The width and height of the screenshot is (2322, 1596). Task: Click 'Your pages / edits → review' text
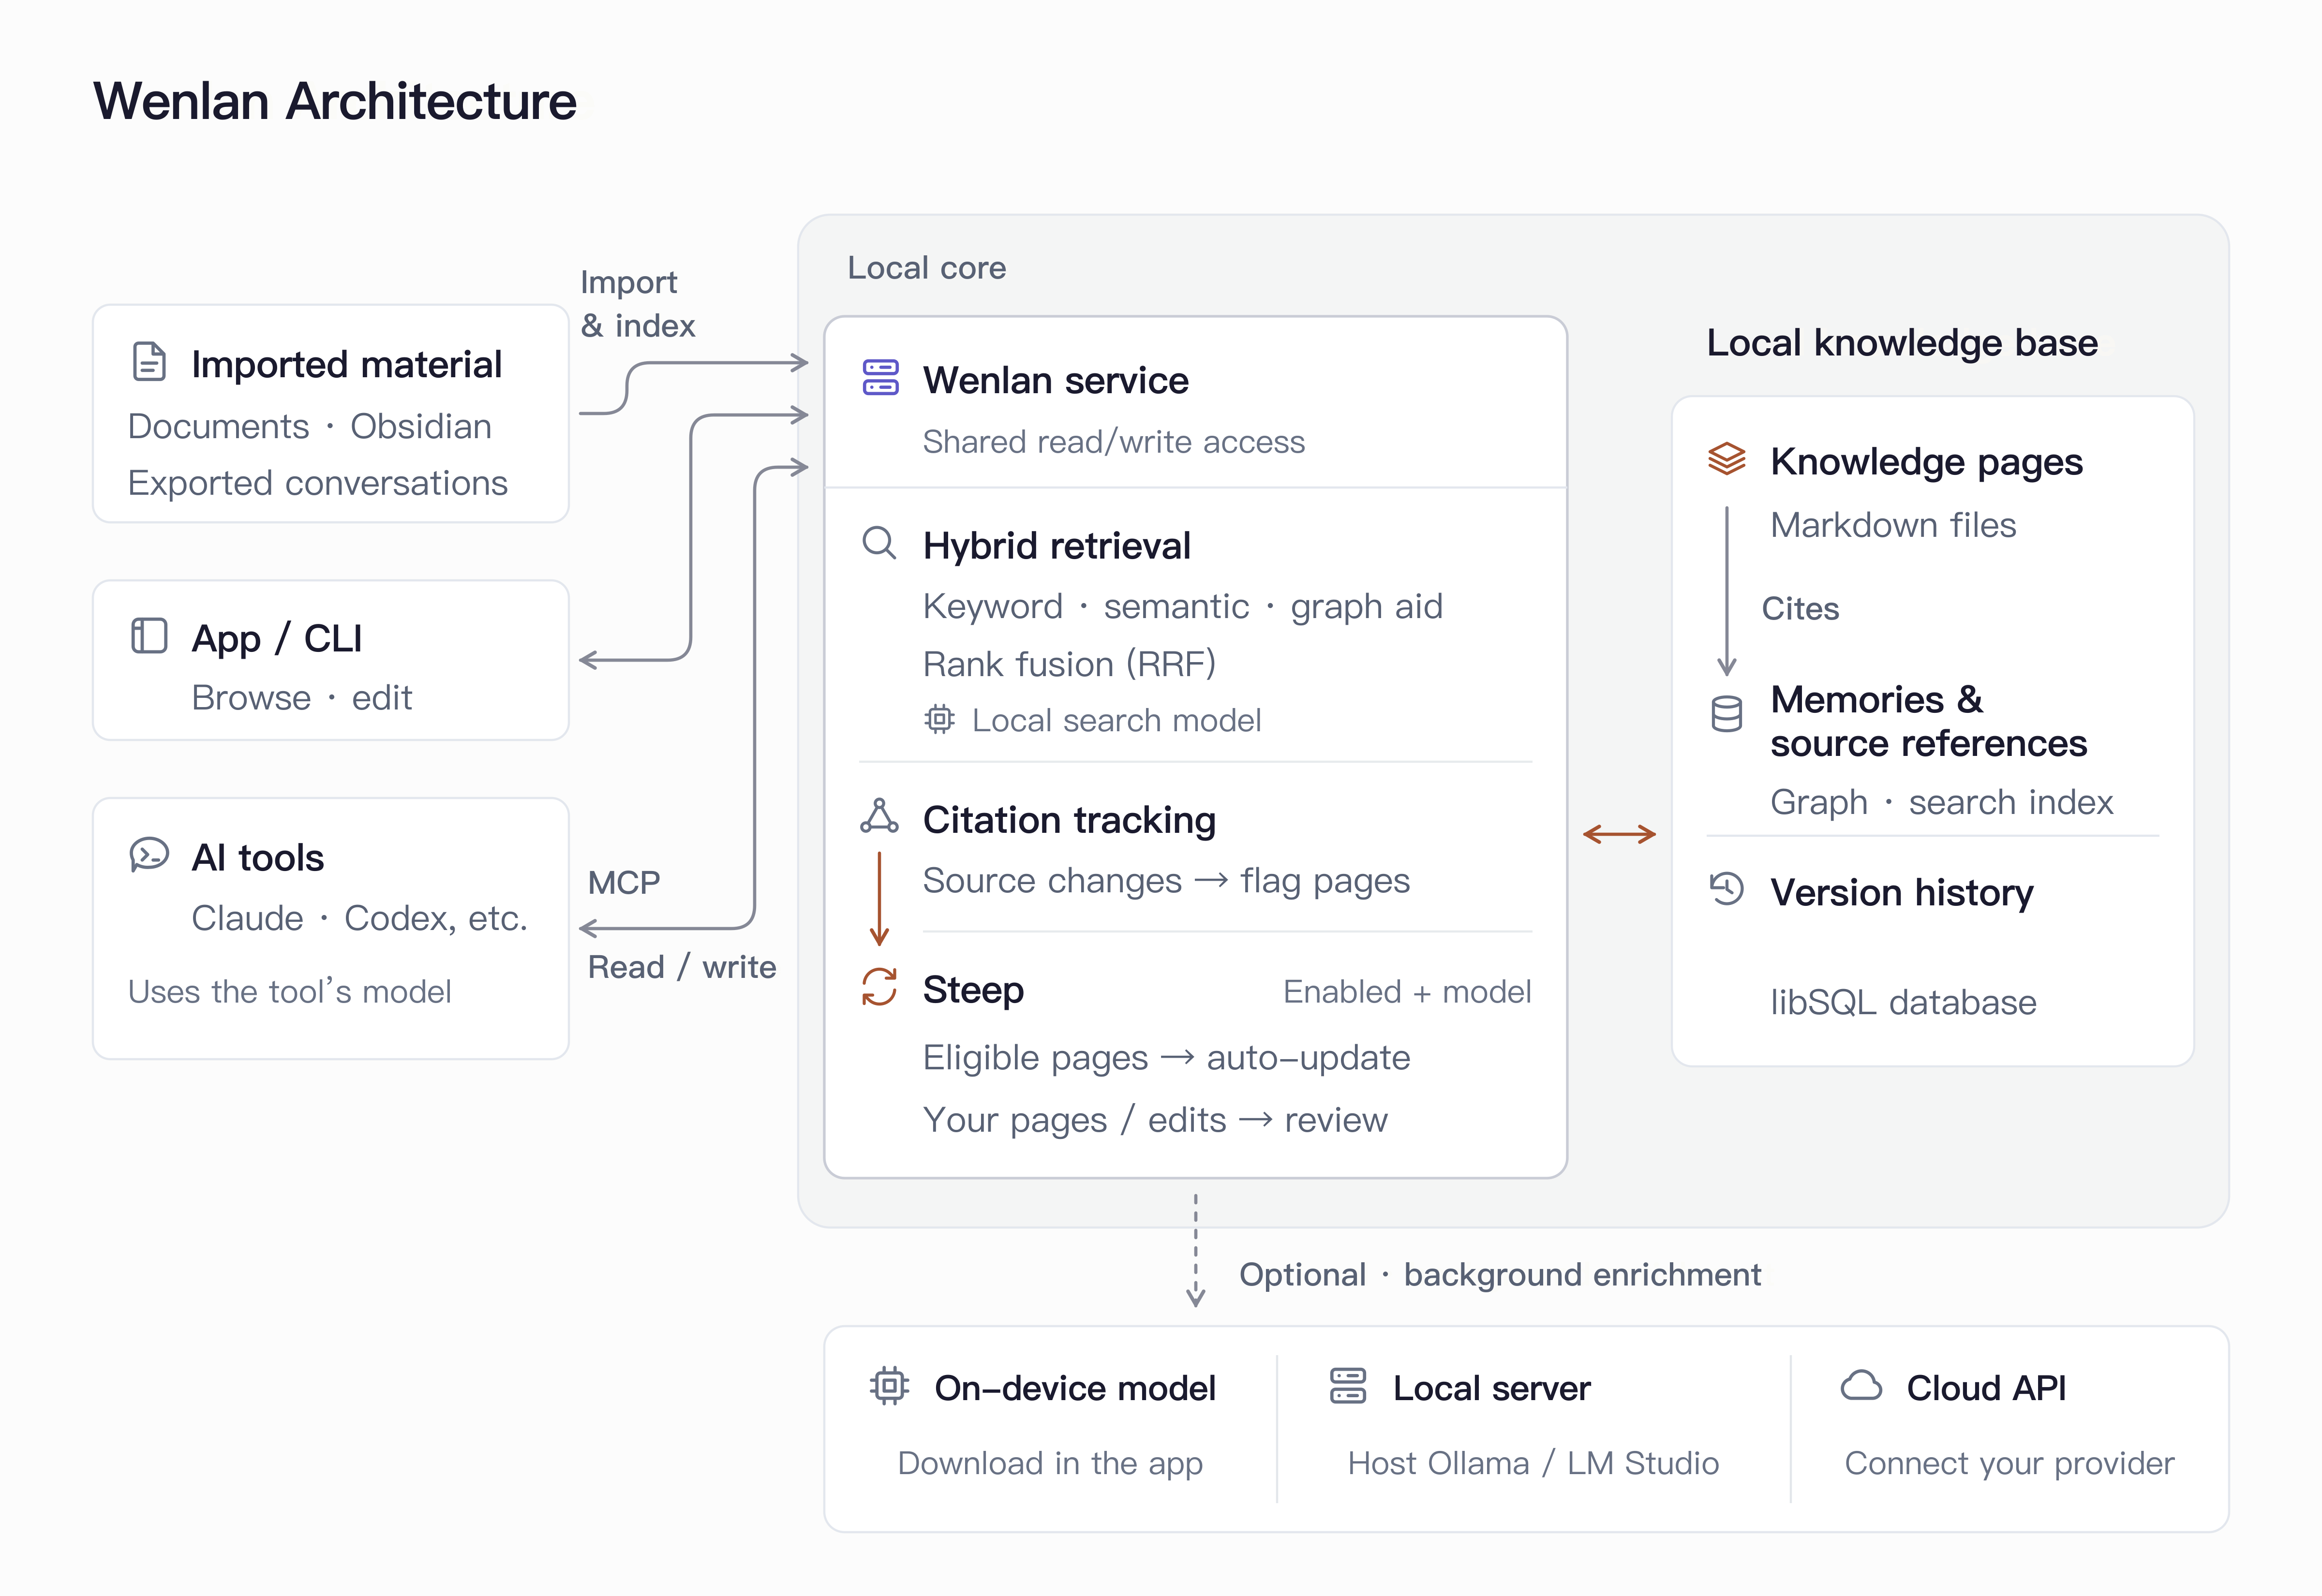(x=1155, y=1119)
